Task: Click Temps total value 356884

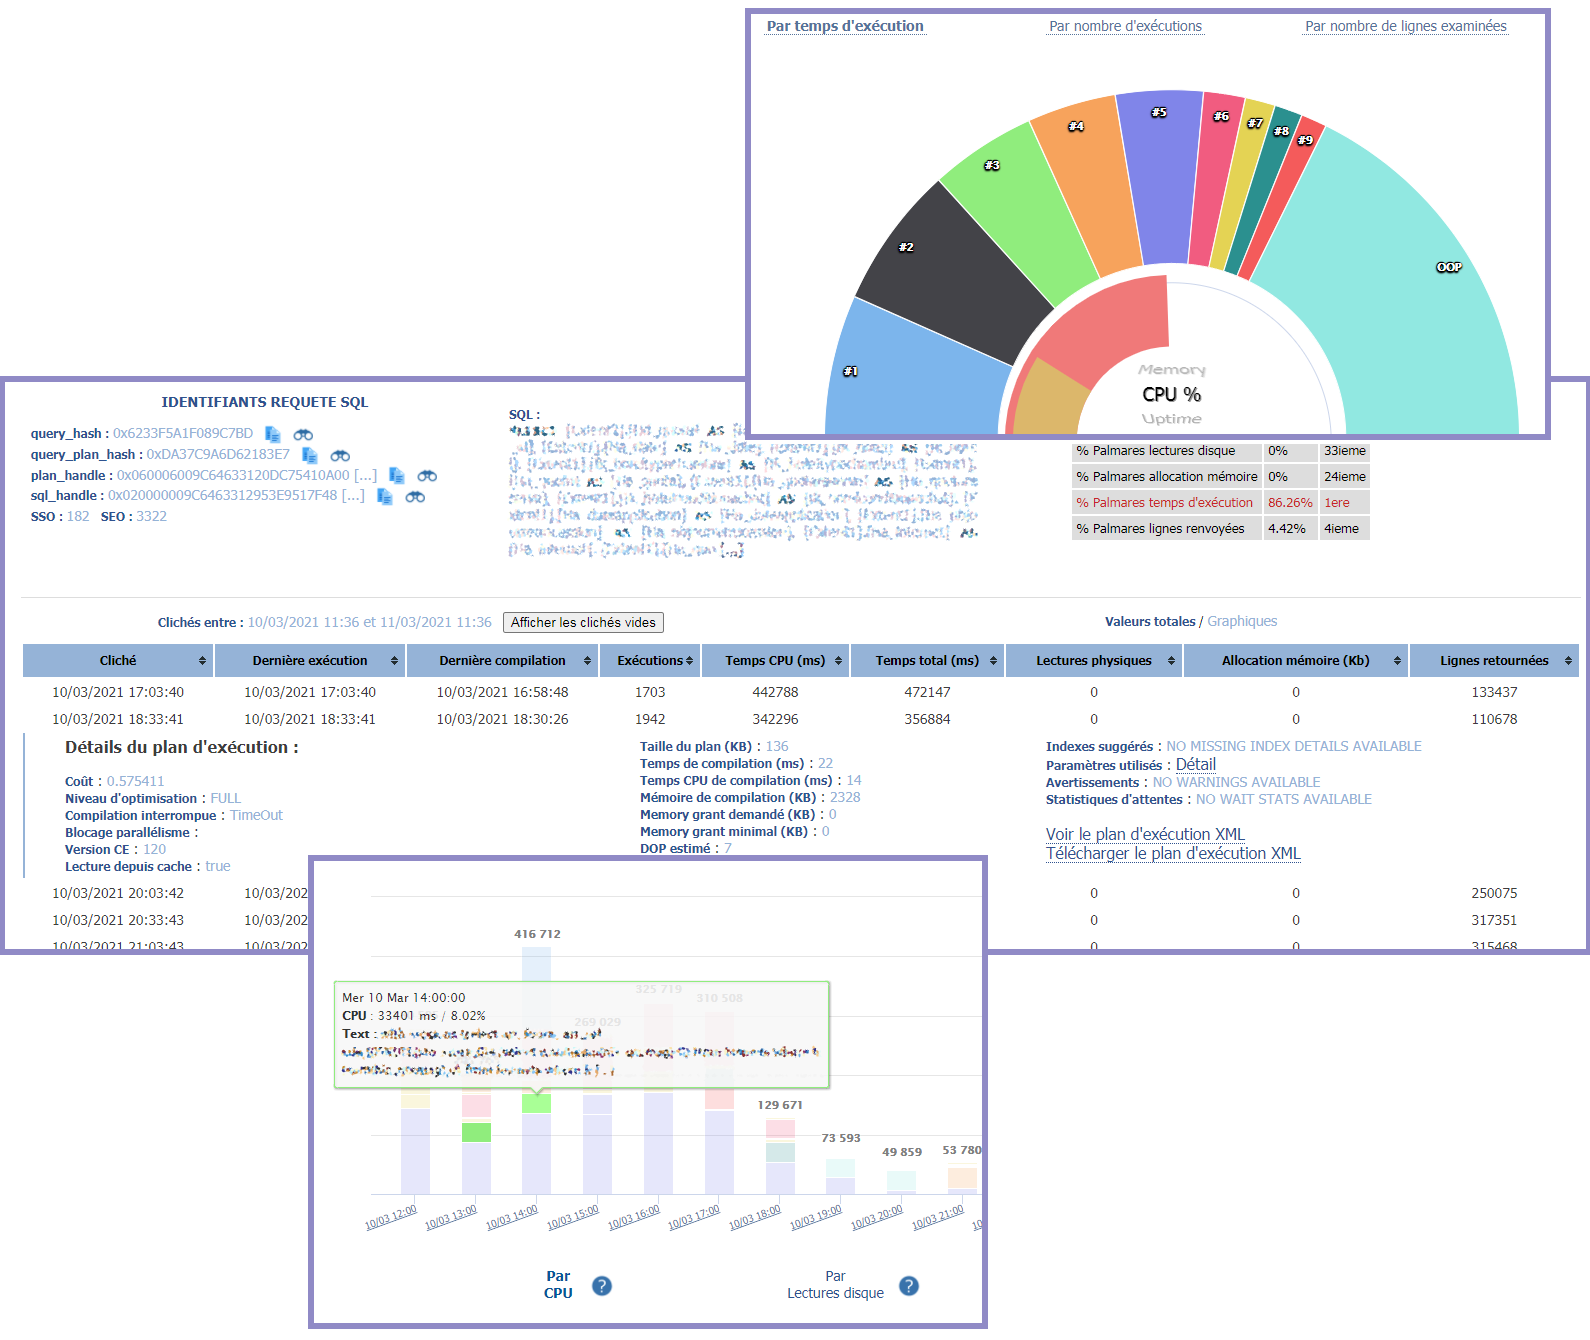Action: [x=927, y=719]
